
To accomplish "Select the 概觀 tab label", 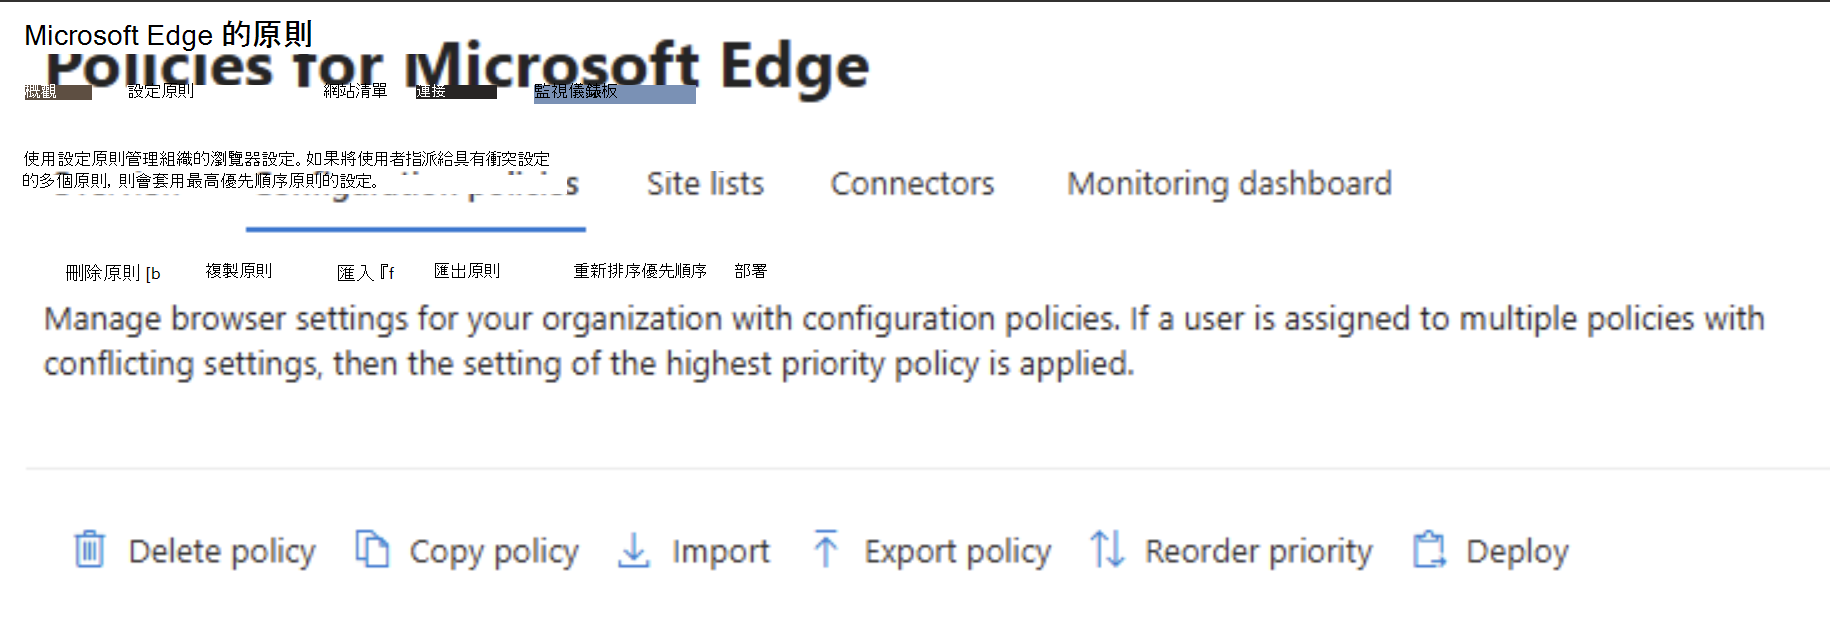I will pos(41,92).
